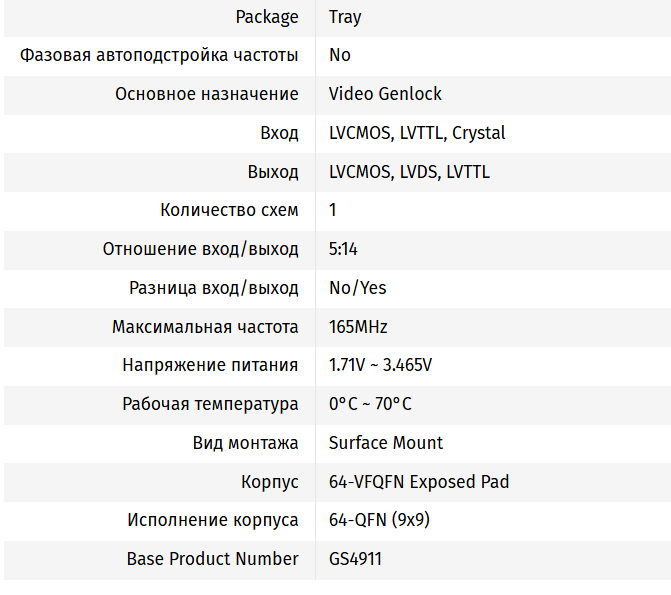Select the LVCMOS, LVDS, LVTTL value
The width and height of the screenshot is (671, 595).
409,172
